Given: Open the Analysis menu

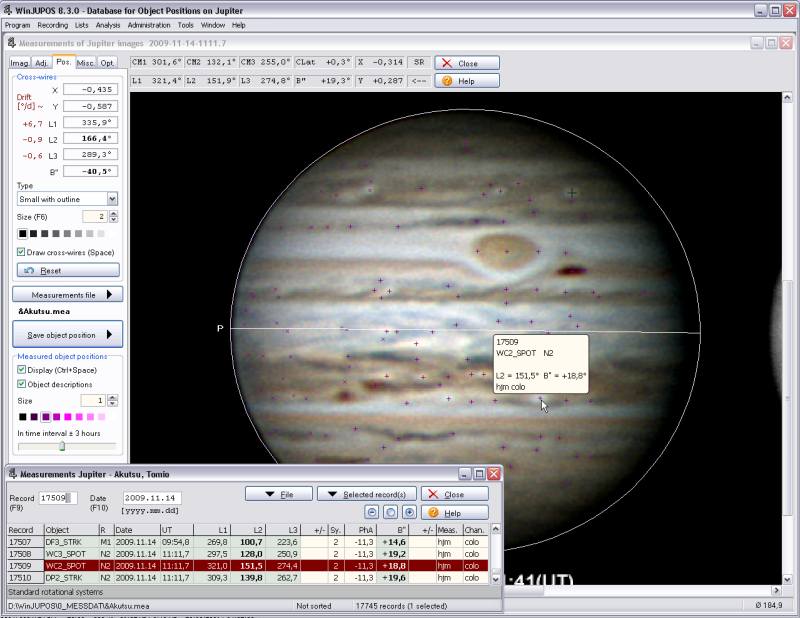Looking at the screenshot, I should pyautogui.click(x=108, y=25).
